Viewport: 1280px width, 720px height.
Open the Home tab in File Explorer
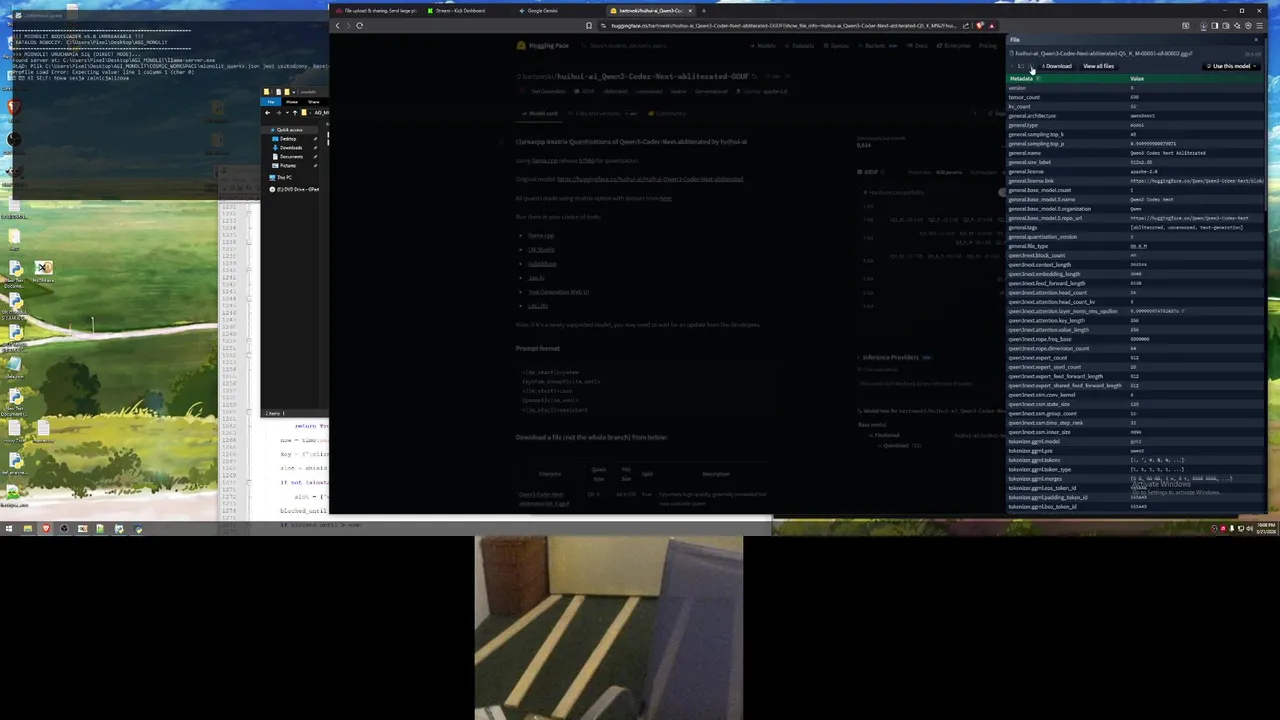(292, 102)
